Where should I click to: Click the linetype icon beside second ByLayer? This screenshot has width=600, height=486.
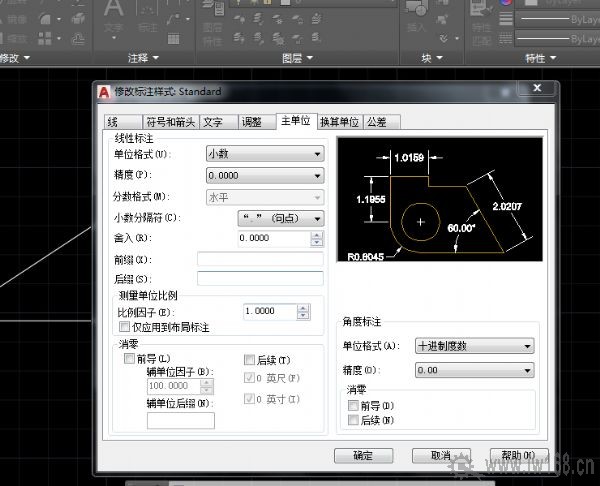coord(506,39)
